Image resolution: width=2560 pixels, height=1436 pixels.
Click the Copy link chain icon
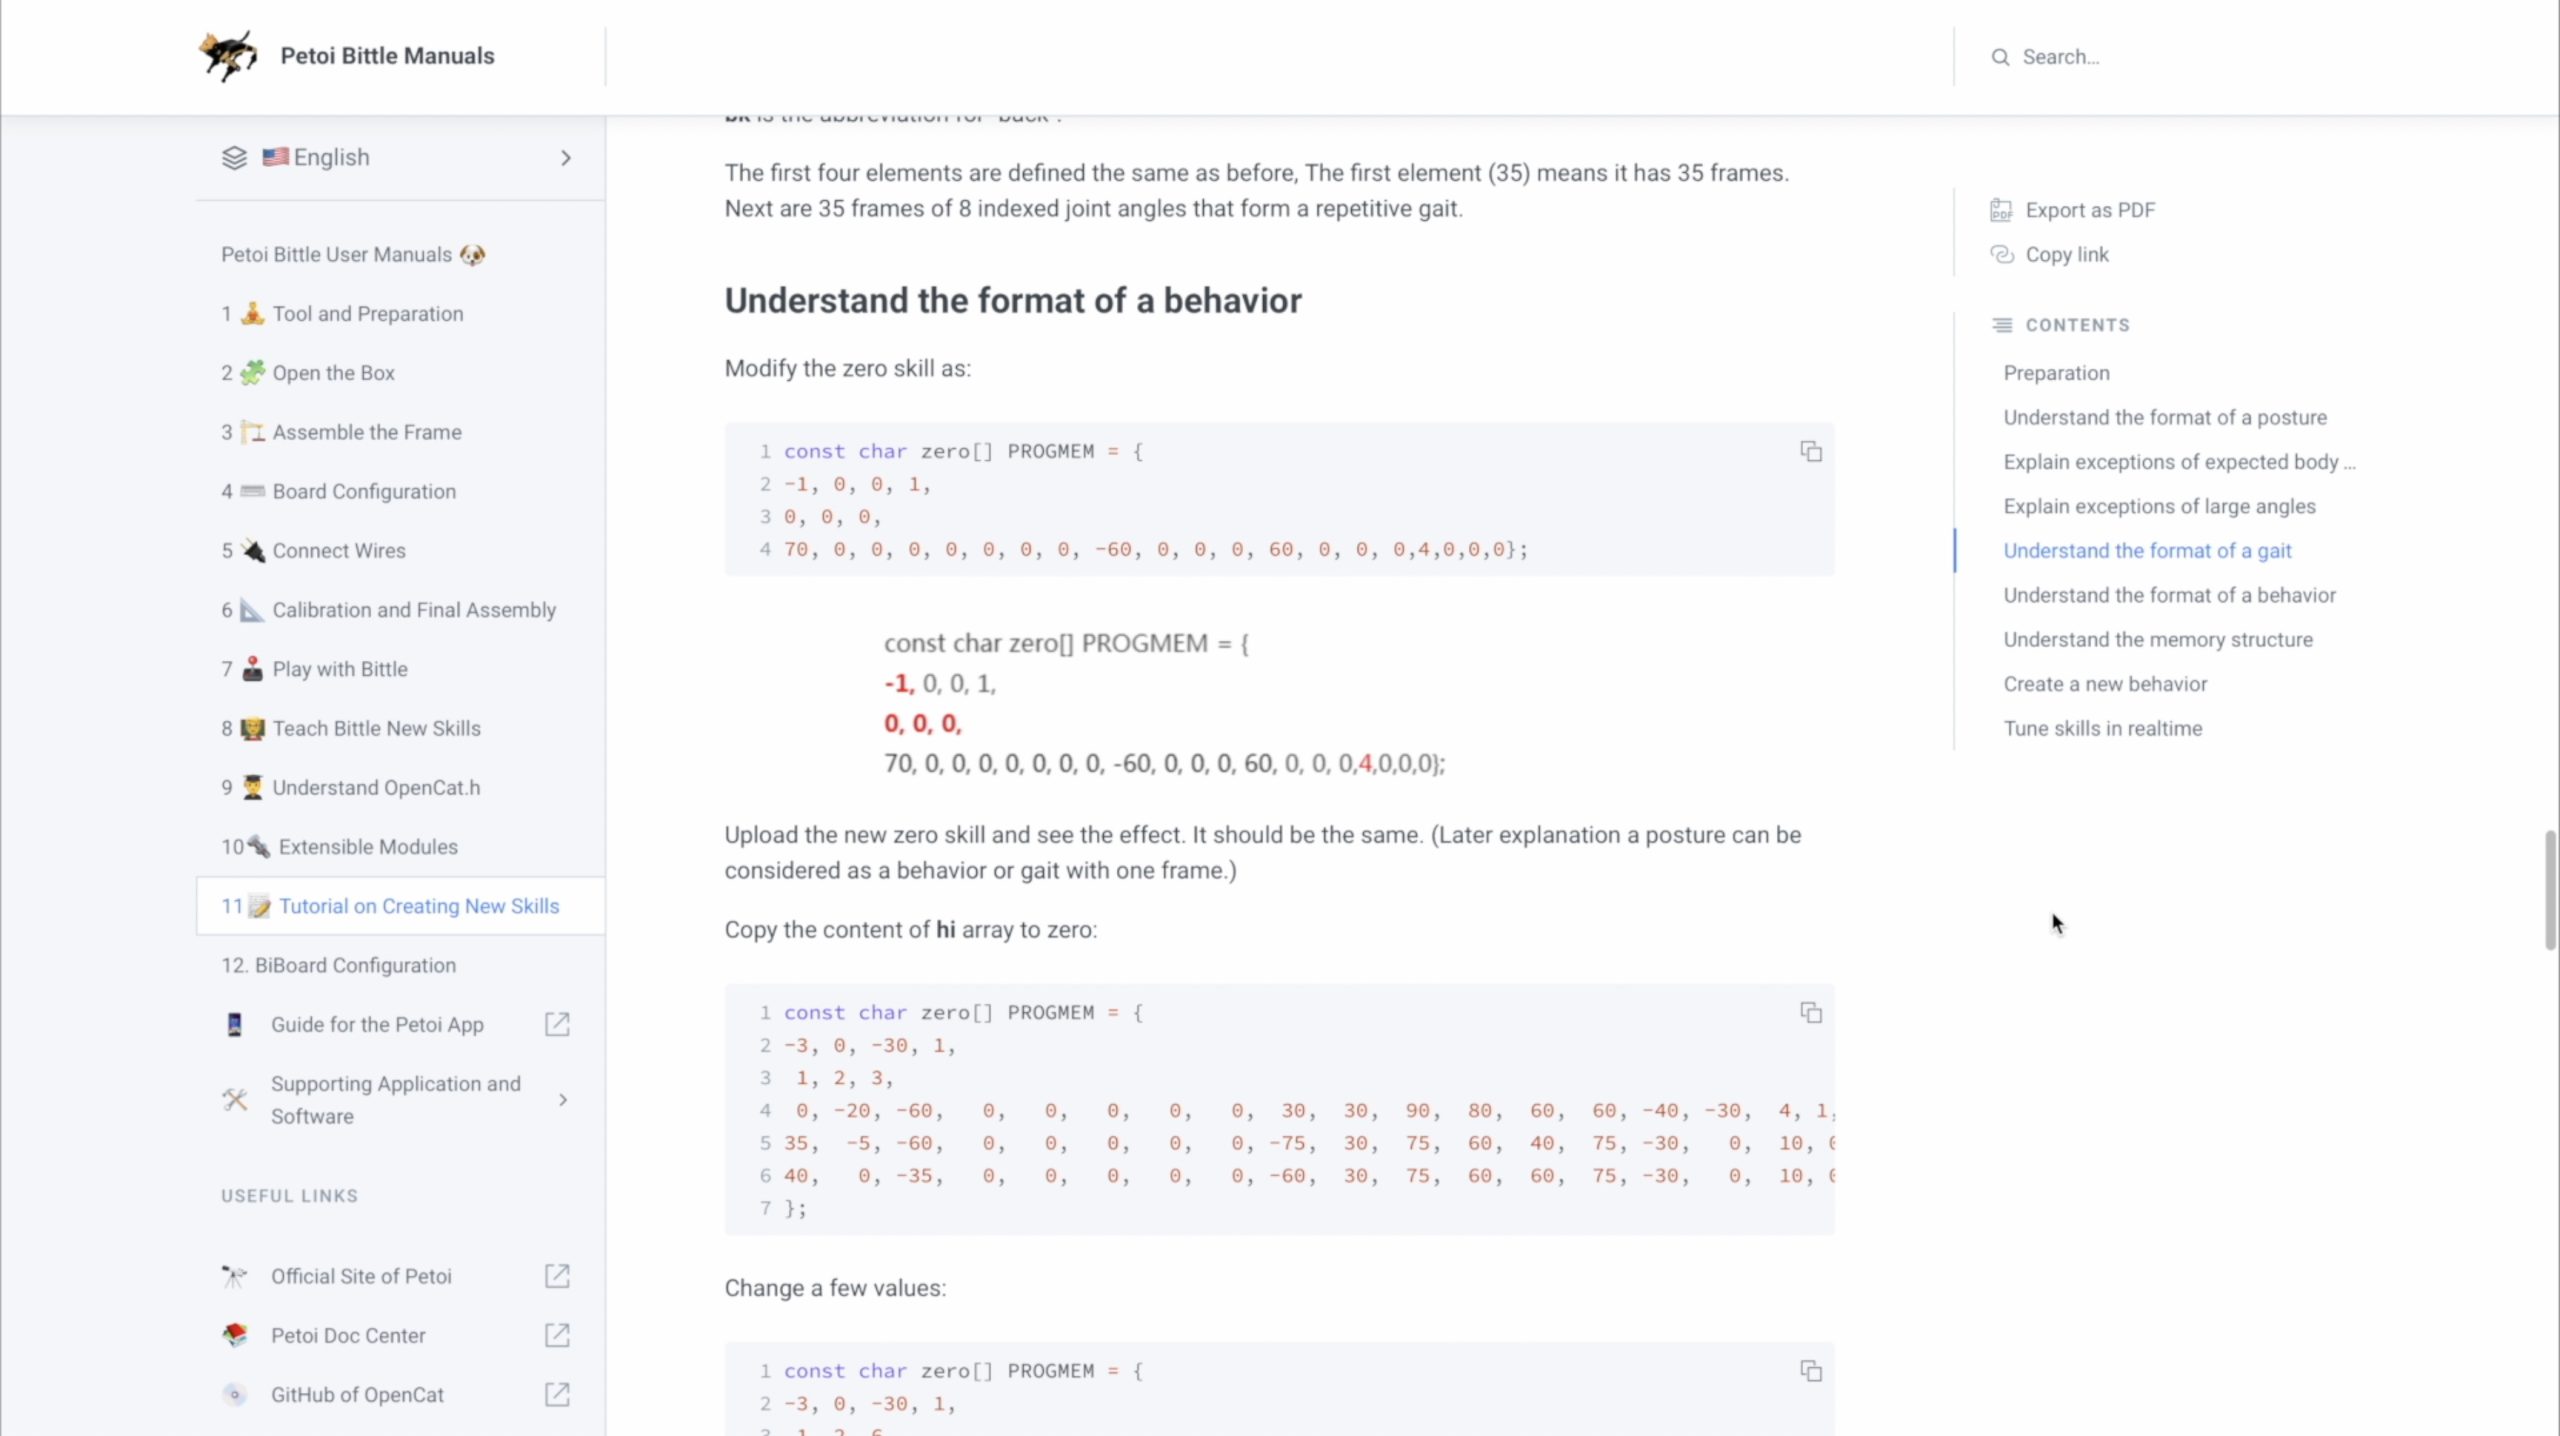click(x=2001, y=254)
